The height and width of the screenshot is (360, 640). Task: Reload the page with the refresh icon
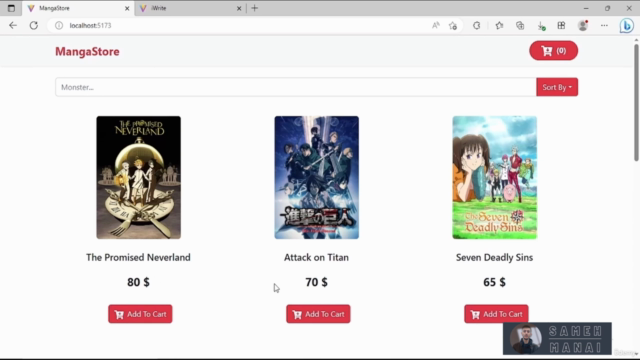point(34,25)
